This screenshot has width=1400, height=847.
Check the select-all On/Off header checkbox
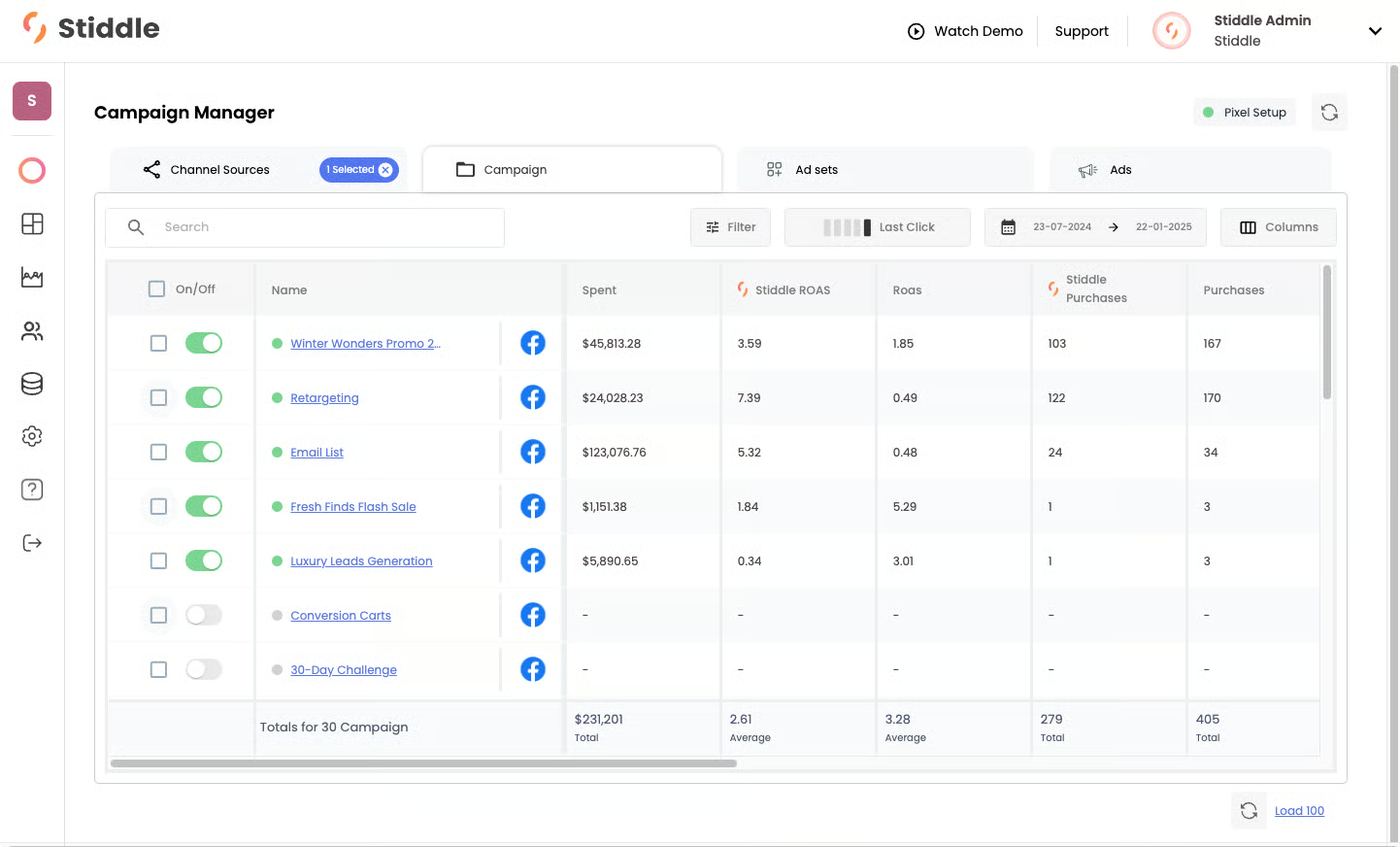157,289
